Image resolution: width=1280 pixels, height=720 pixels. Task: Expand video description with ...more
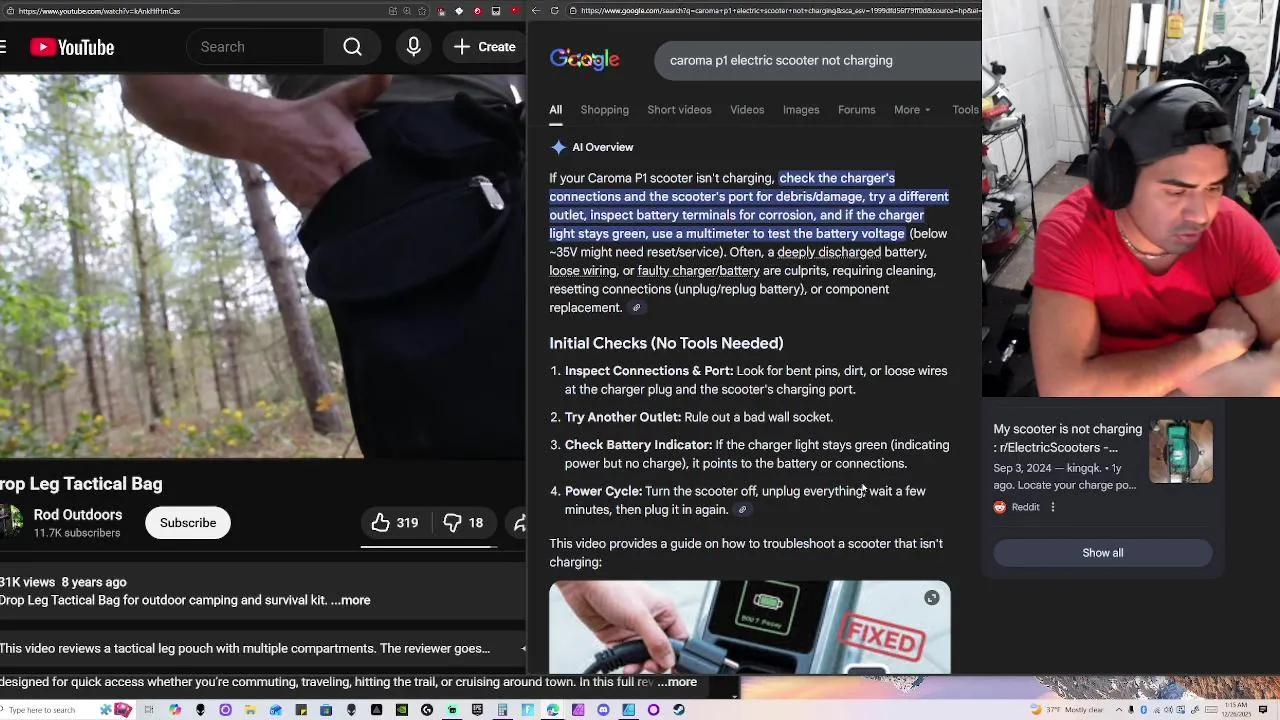pyautogui.click(x=351, y=600)
